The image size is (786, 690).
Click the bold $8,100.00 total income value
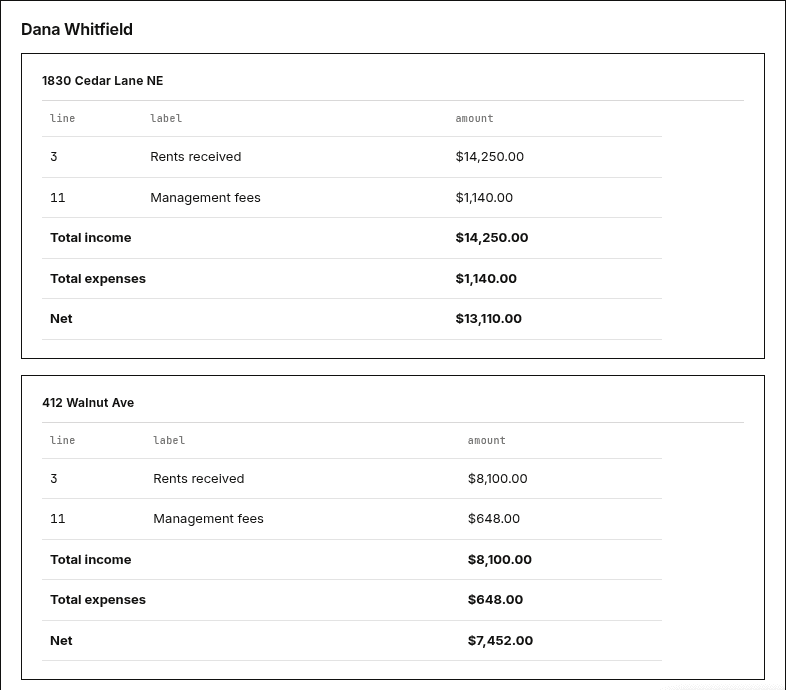(500, 560)
